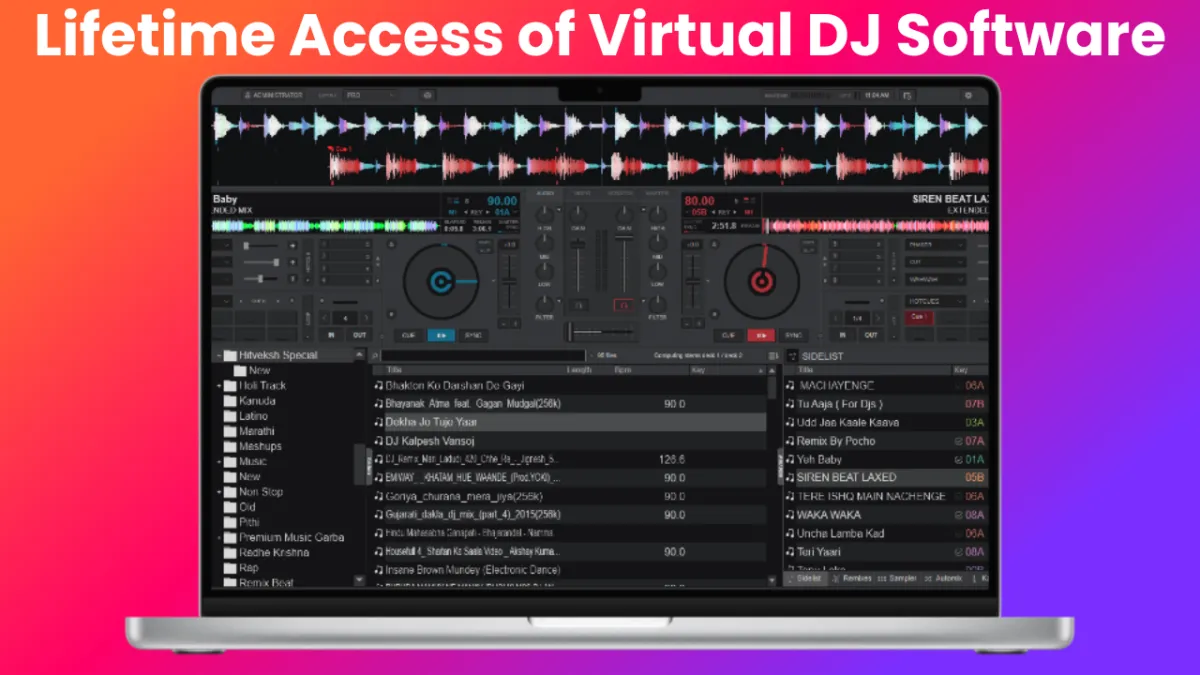This screenshot has width=1200, height=675.
Task: Select the Radhe Krishna folder
Action: click(x=267, y=552)
